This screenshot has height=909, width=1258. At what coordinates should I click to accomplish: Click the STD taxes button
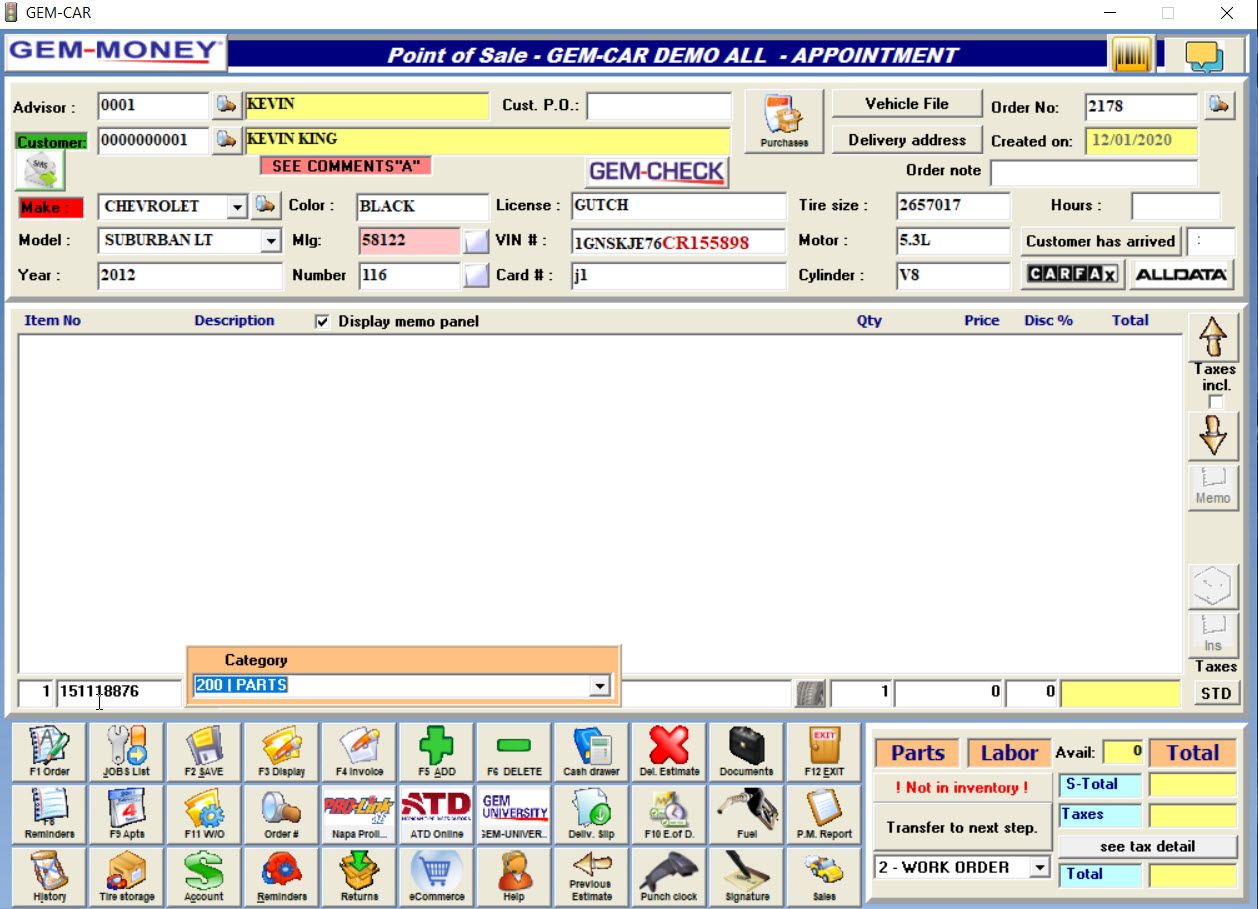point(1216,694)
